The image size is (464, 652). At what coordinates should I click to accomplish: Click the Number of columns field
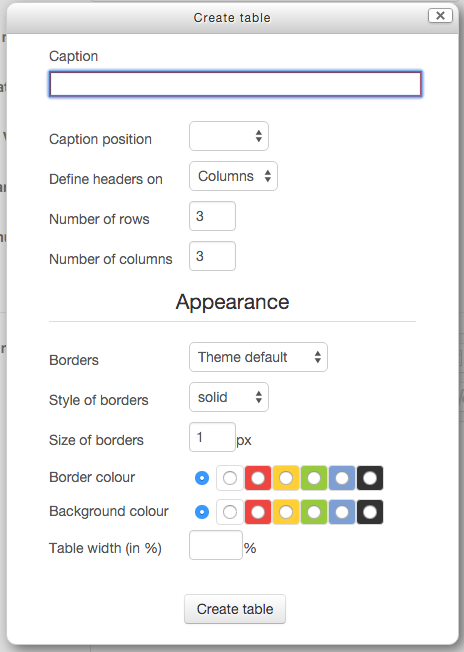[212, 256]
